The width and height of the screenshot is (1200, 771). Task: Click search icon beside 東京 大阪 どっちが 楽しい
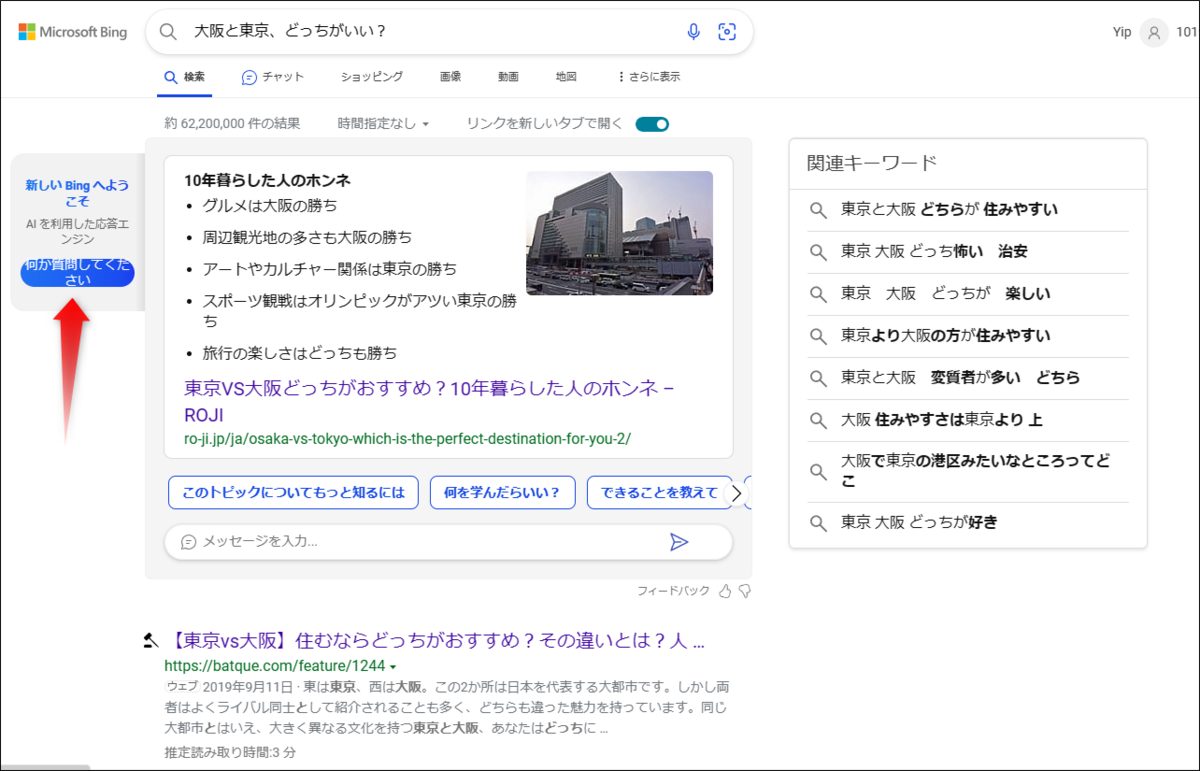(818, 294)
